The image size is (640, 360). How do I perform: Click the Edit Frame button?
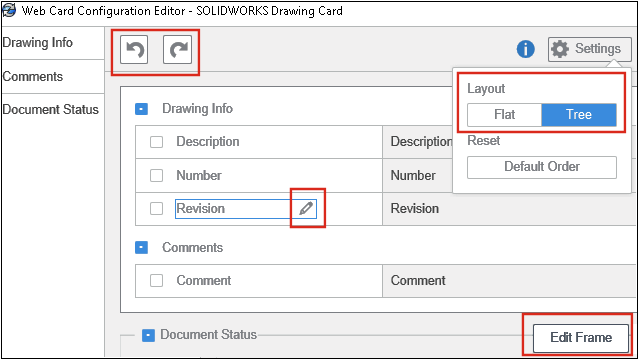(581, 338)
